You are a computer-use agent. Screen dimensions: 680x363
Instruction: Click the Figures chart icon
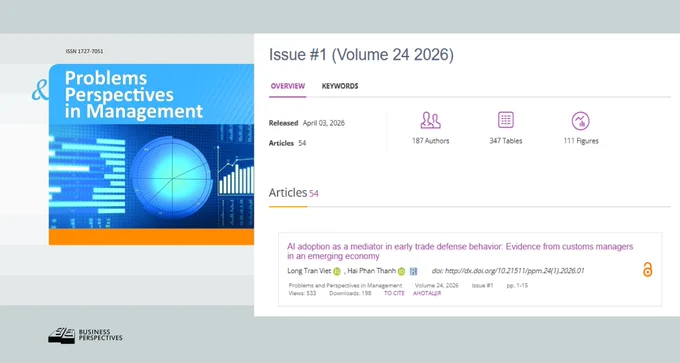(581, 121)
